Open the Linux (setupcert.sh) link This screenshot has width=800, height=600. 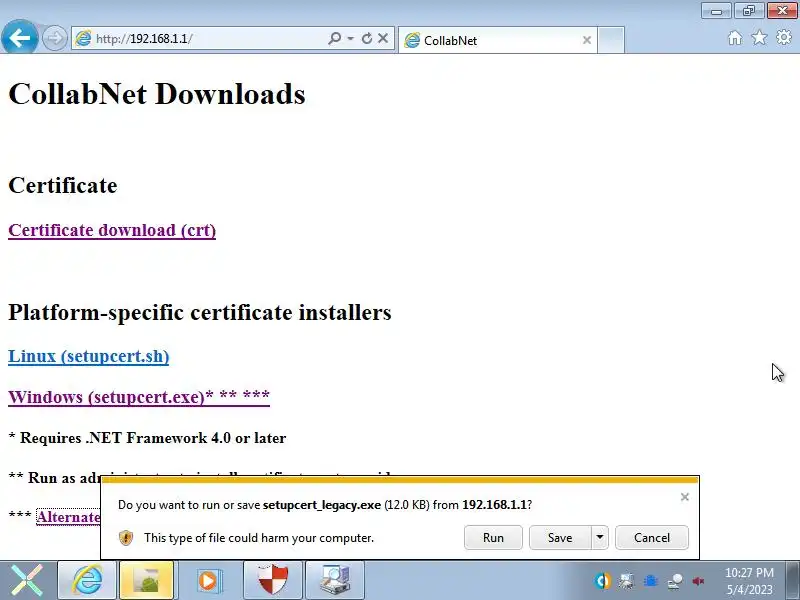click(89, 356)
